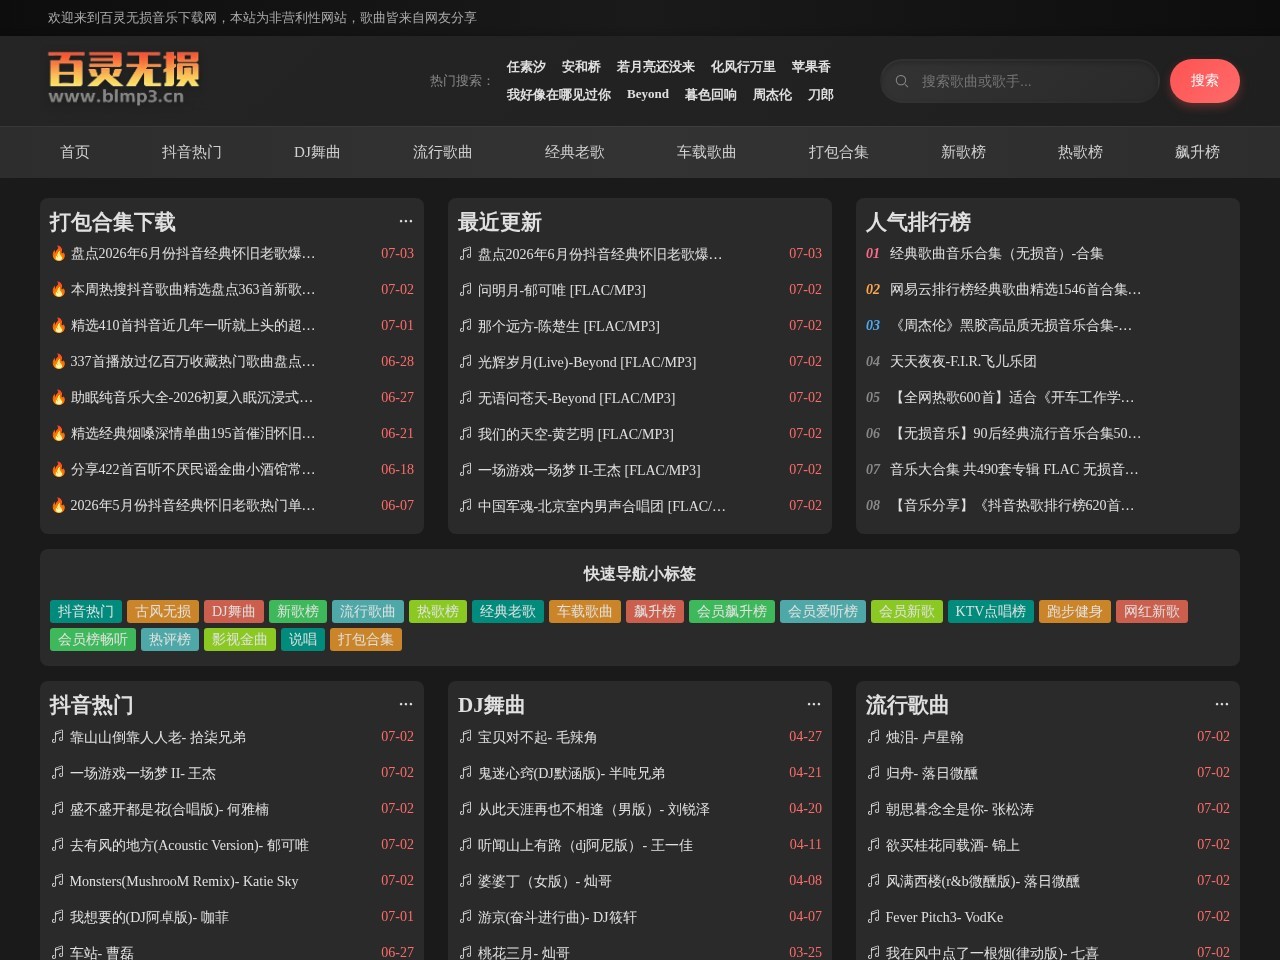Go to 首页 in navigation bar
The width and height of the screenshot is (1280, 960).
[x=75, y=152]
